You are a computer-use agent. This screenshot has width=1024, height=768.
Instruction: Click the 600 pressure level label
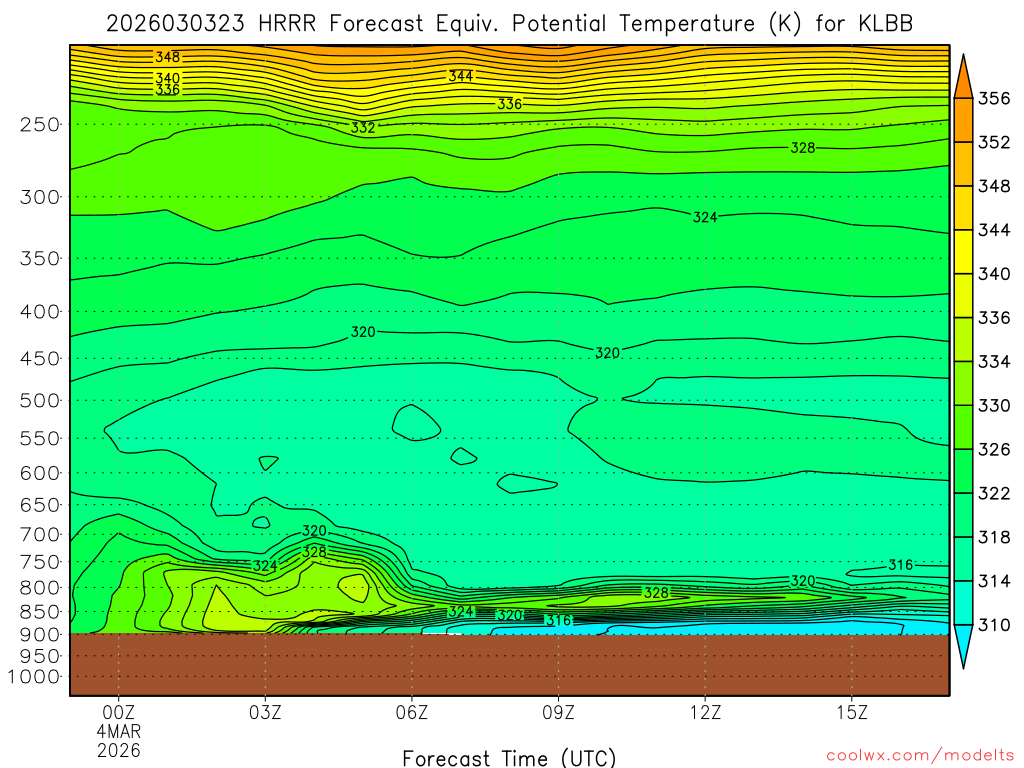click(40, 473)
